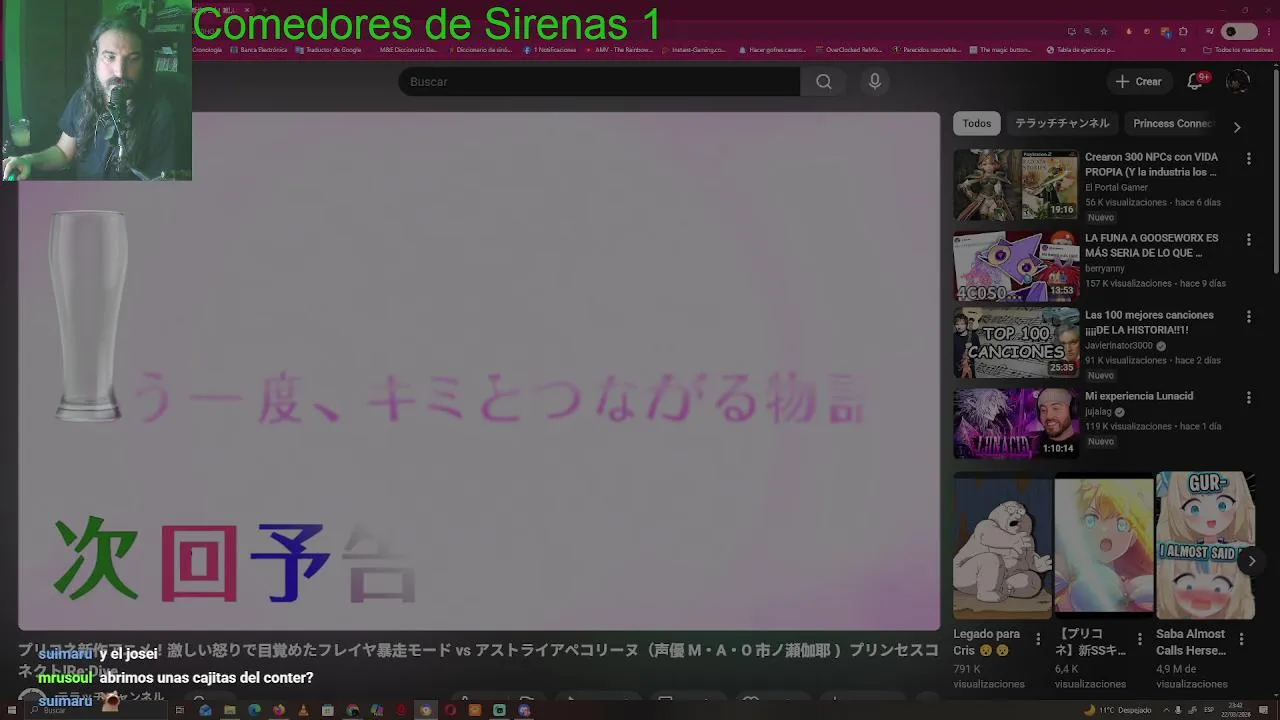1280x720 pixels.
Task: Click the YouTube search magnifier button
Action: coord(823,82)
